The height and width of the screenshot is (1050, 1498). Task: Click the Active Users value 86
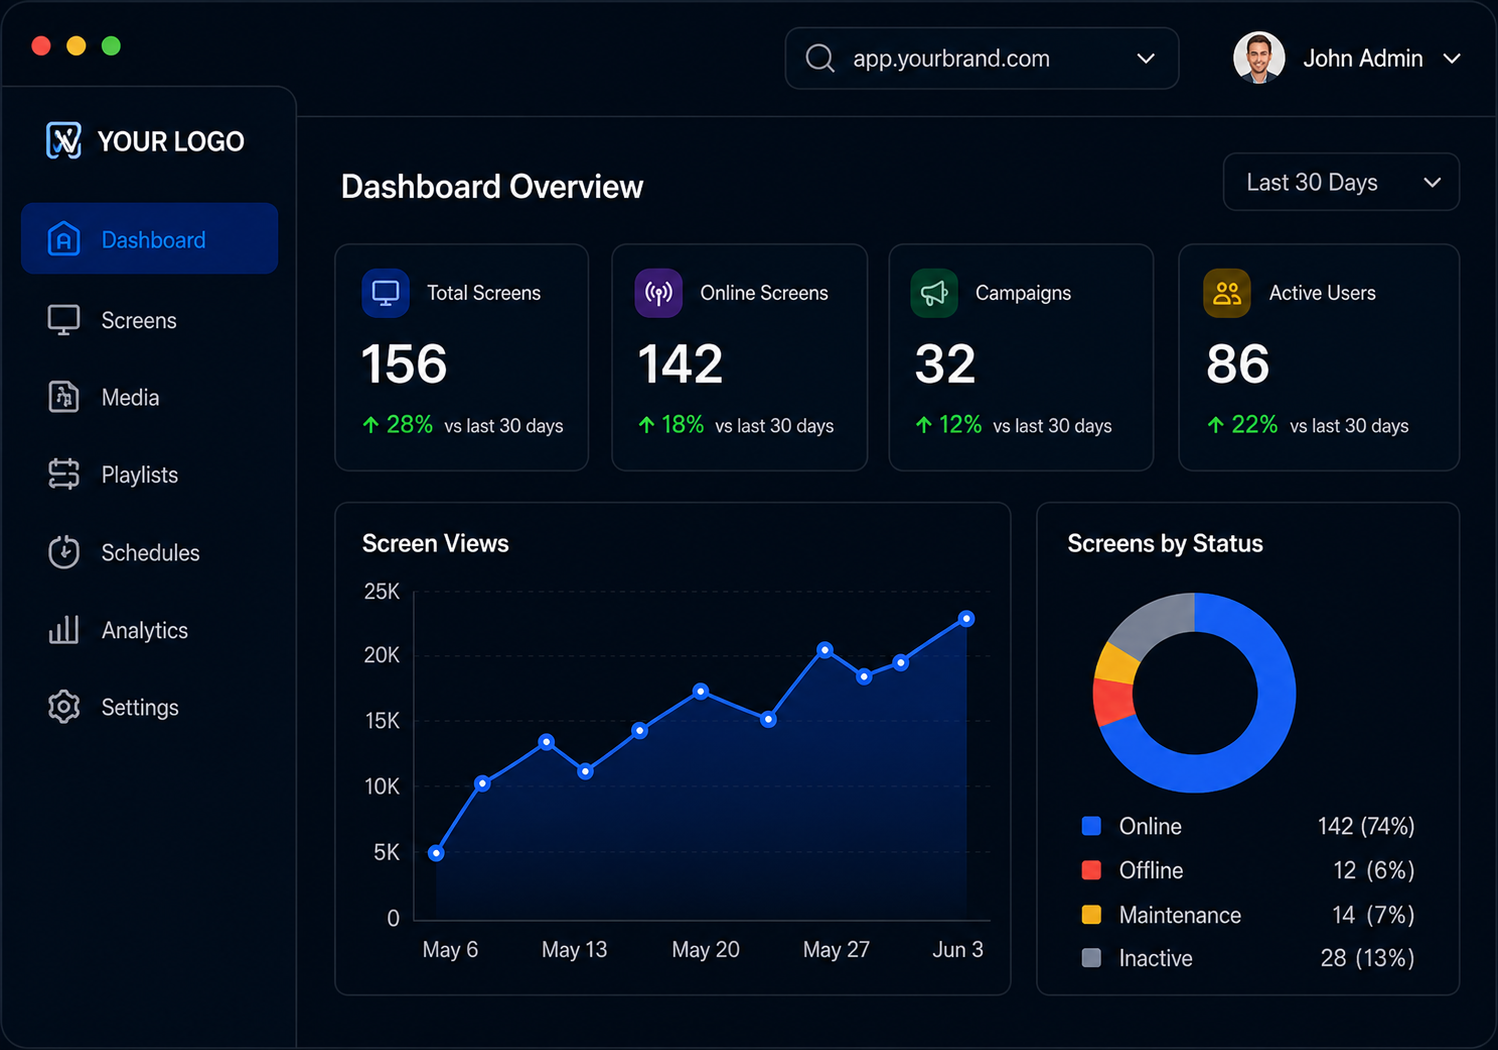pyautogui.click(x=1238, y=363)
